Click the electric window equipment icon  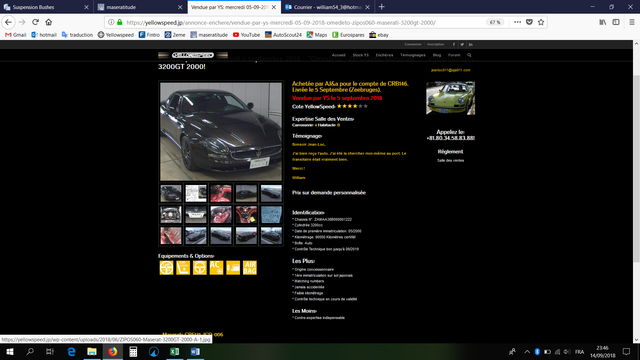pyautogui.click(x=233, y=268)
